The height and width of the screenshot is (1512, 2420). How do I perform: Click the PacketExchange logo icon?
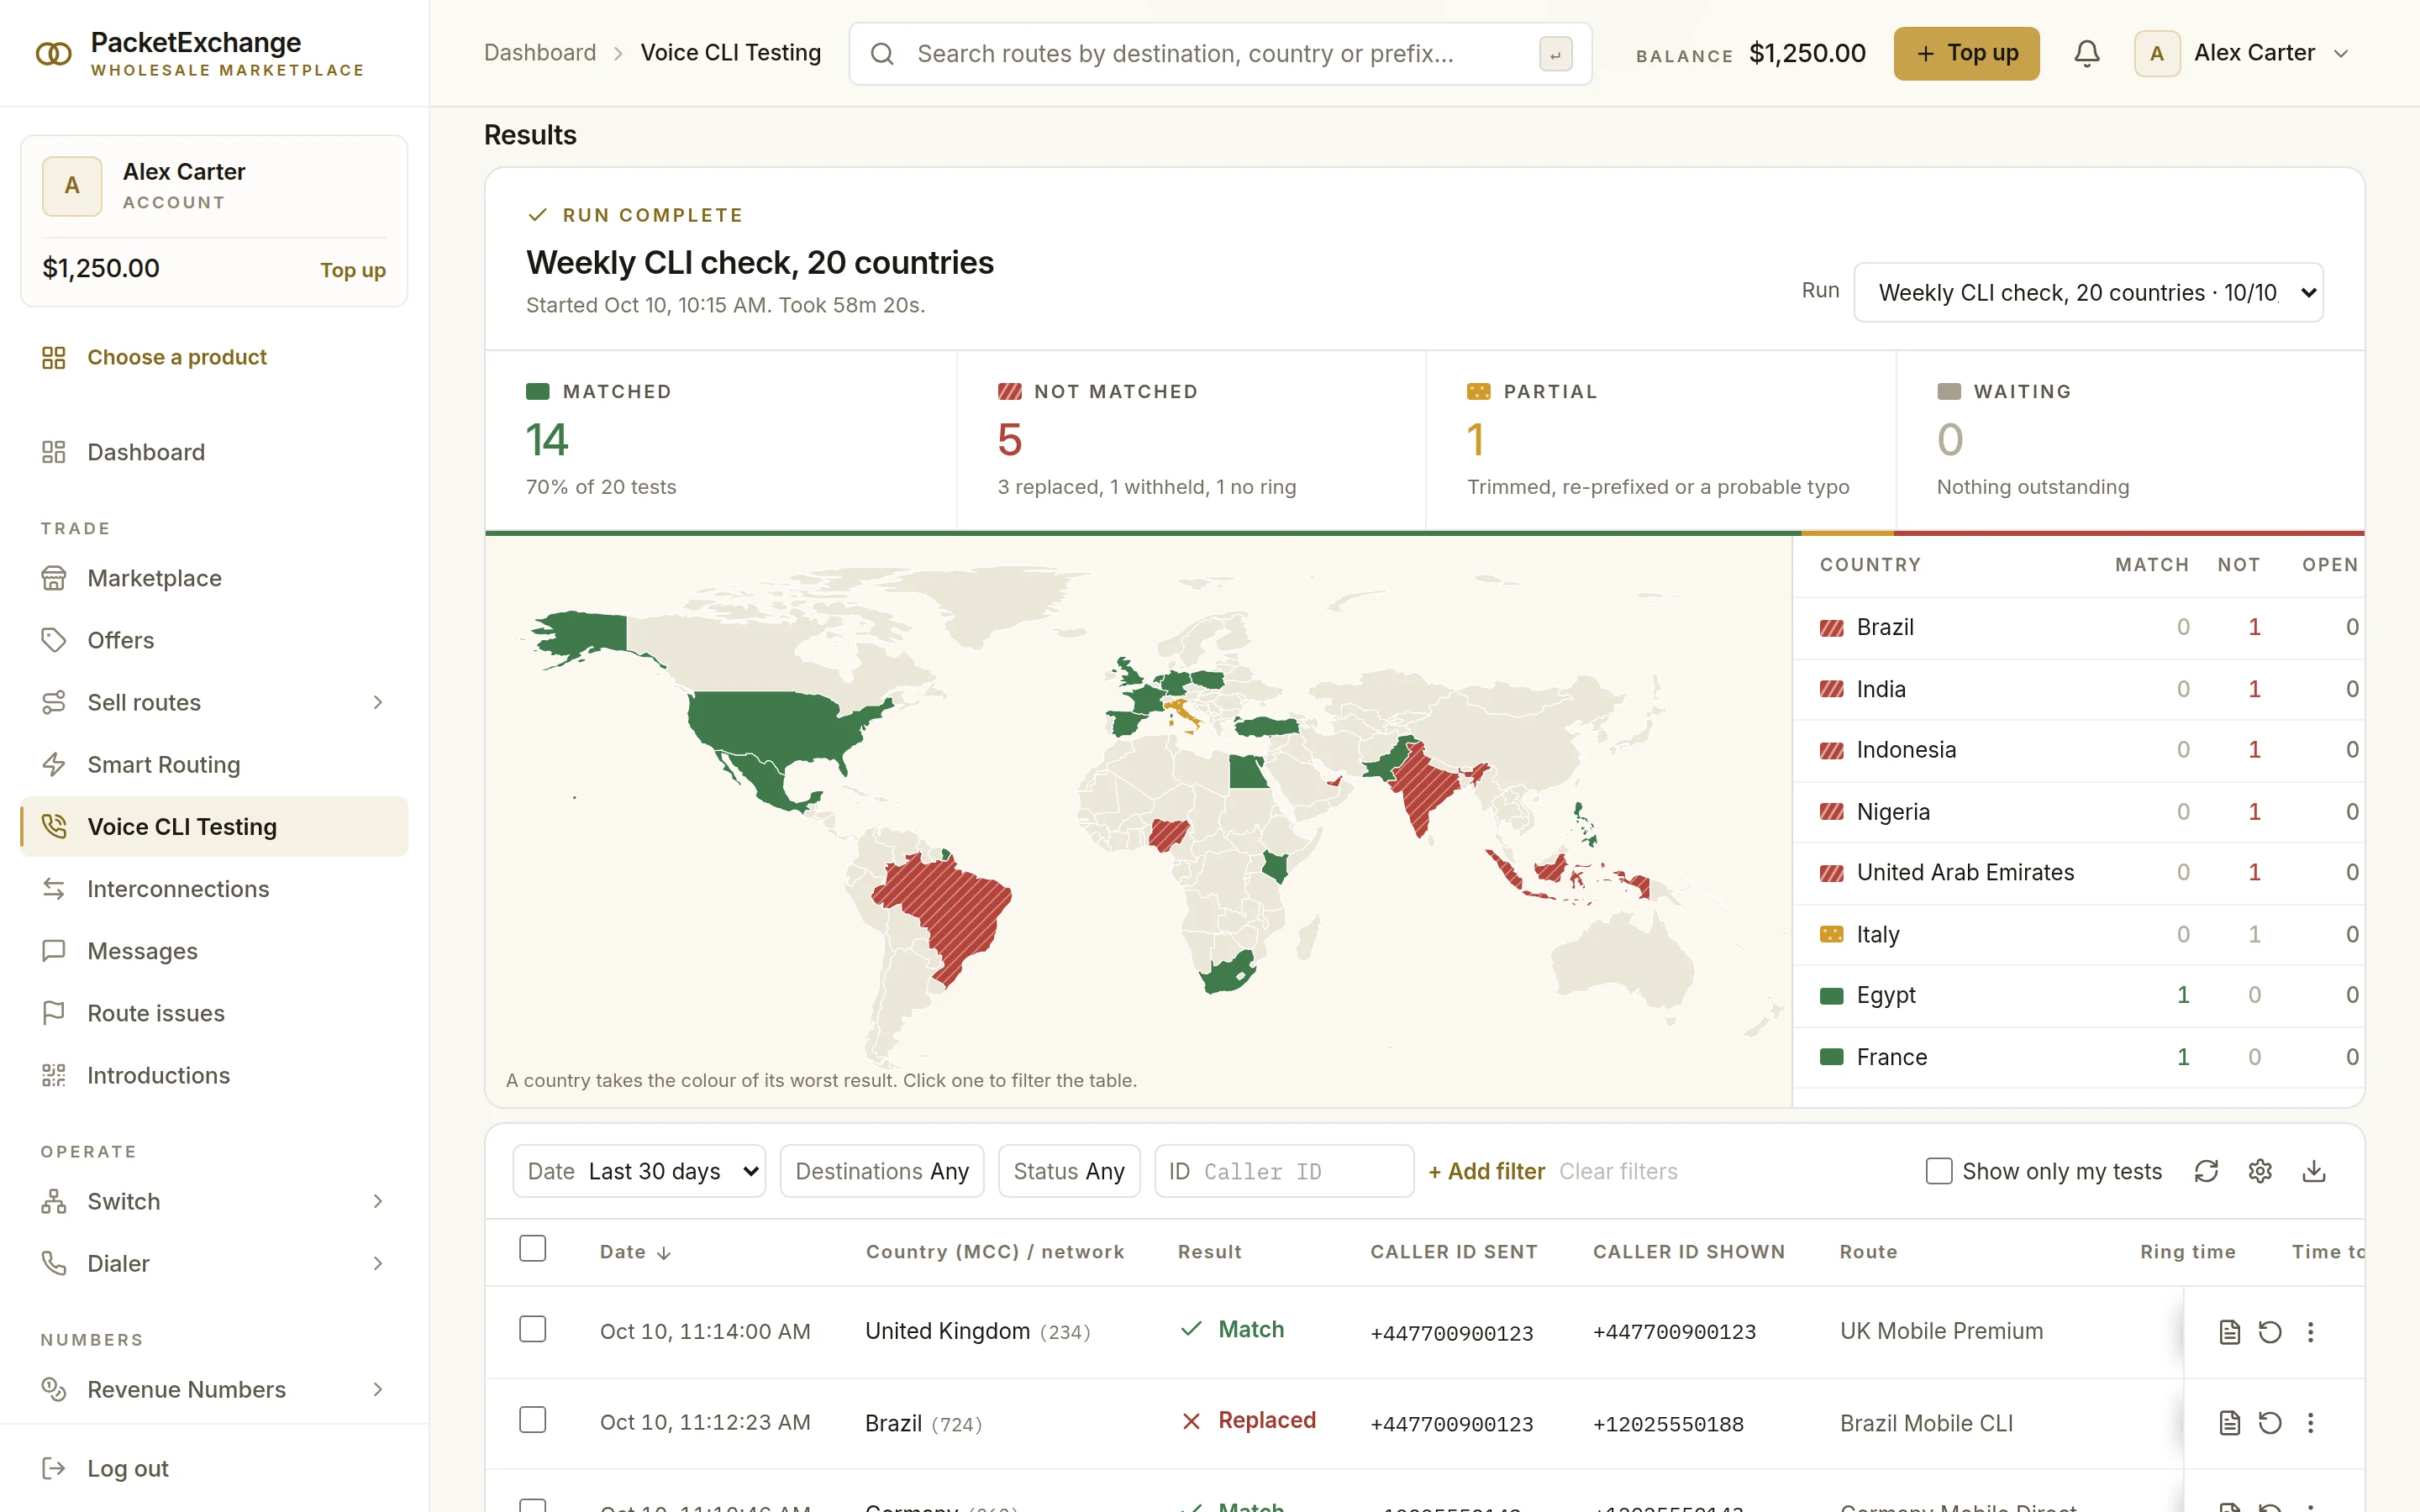[54, 53]
